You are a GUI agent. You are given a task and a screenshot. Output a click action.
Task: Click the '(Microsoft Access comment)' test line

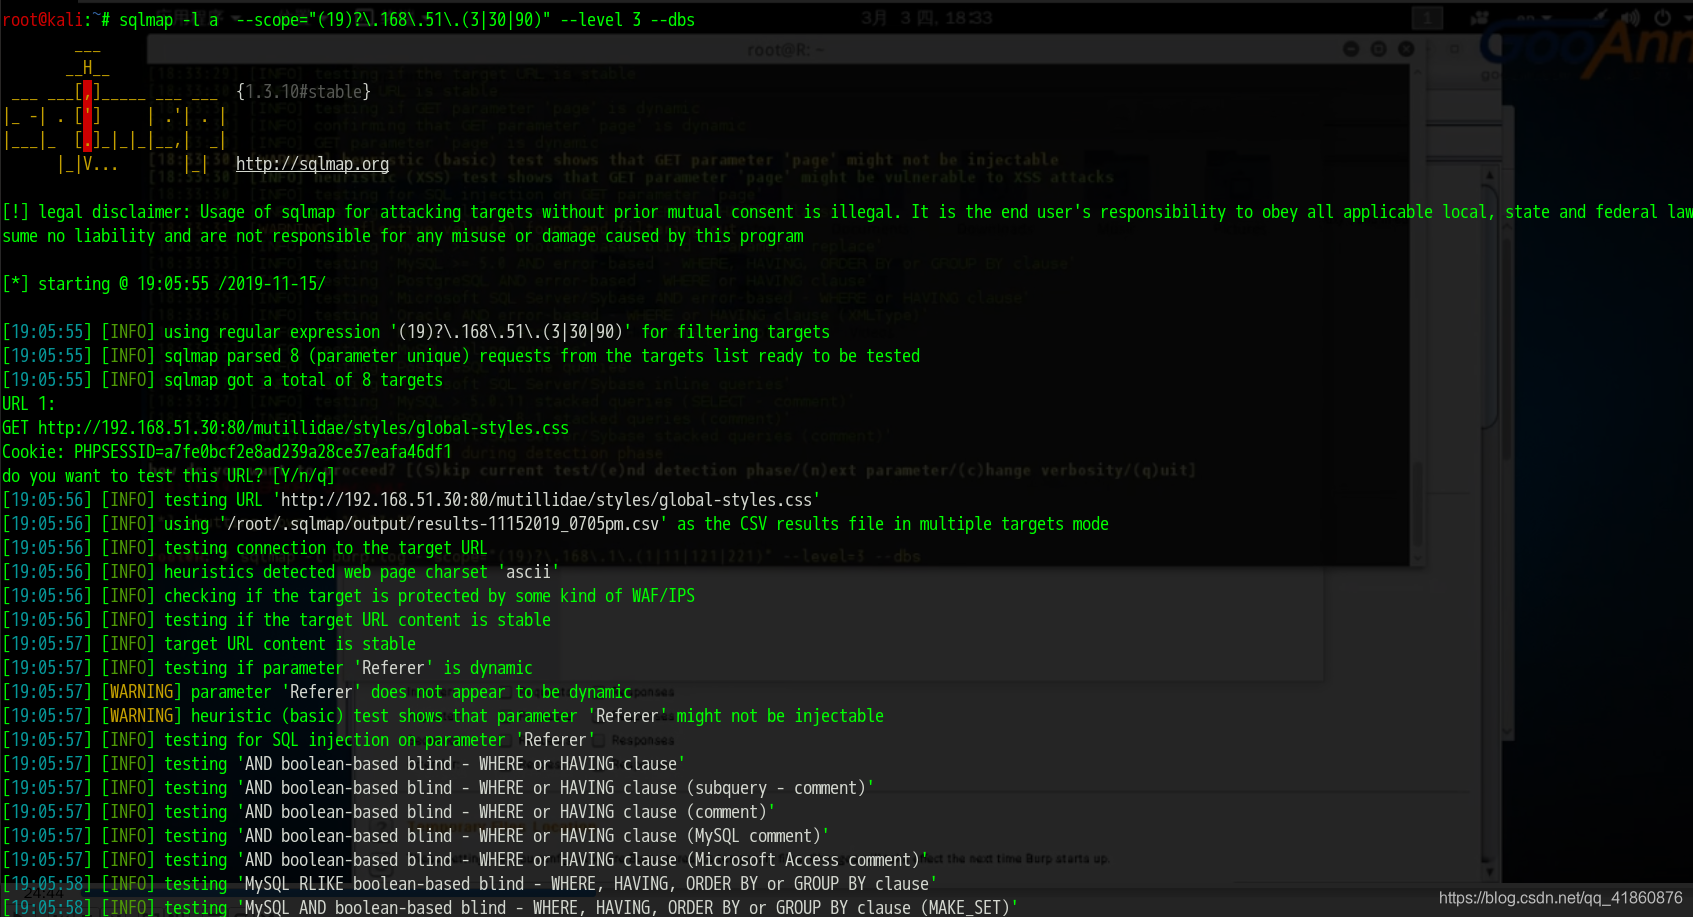(465, 860)
